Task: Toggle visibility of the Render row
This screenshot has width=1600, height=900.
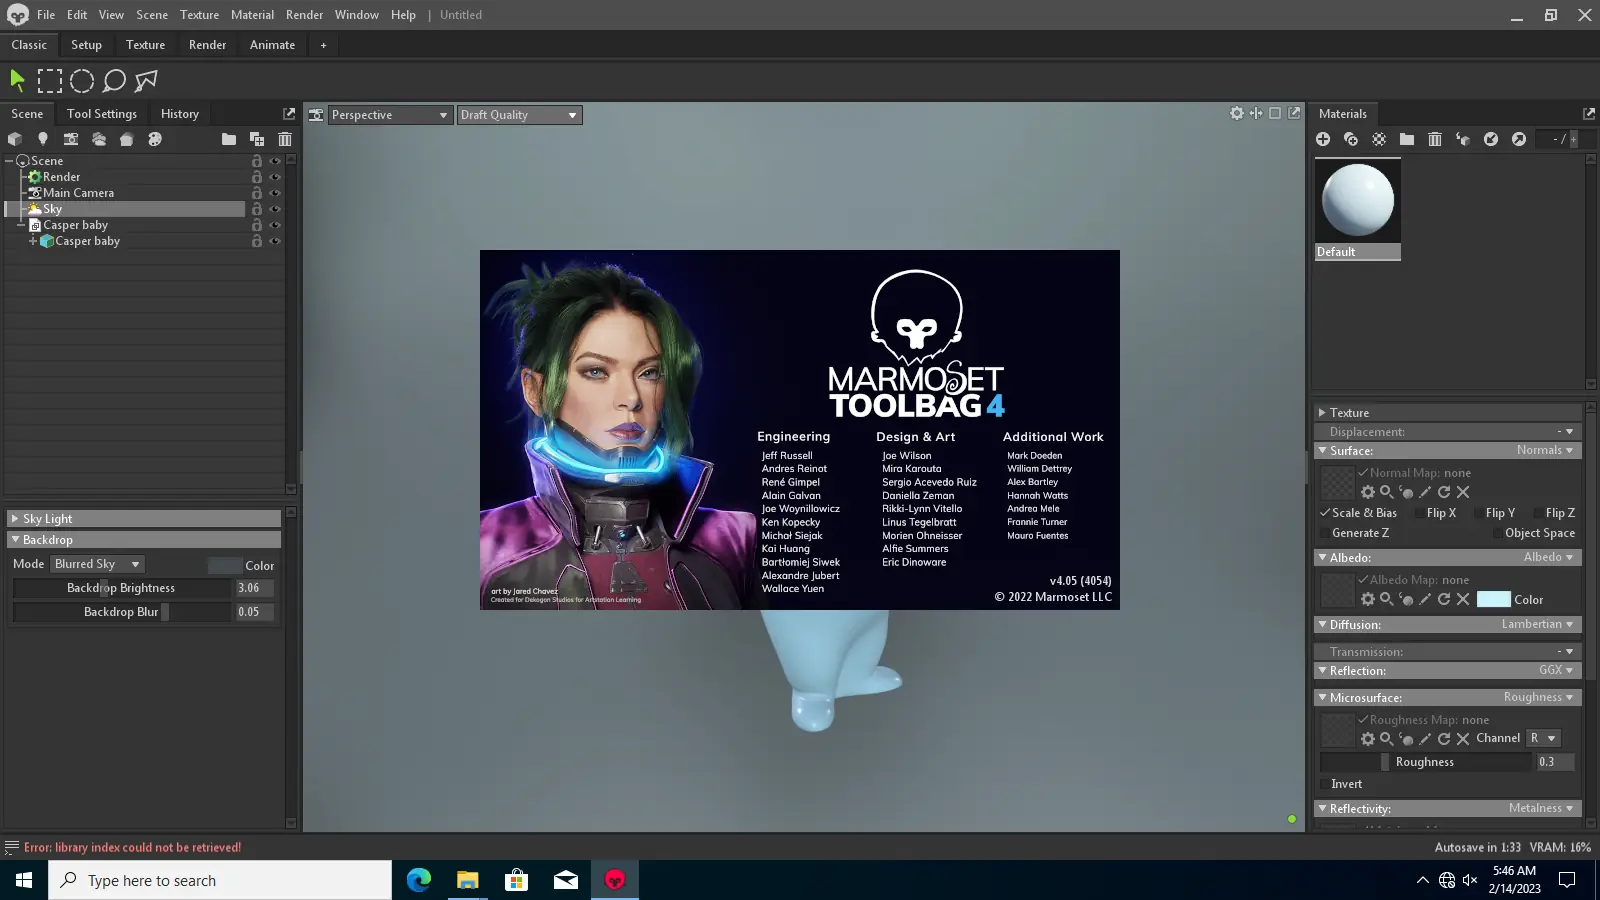Action: (x=275, y=177)
